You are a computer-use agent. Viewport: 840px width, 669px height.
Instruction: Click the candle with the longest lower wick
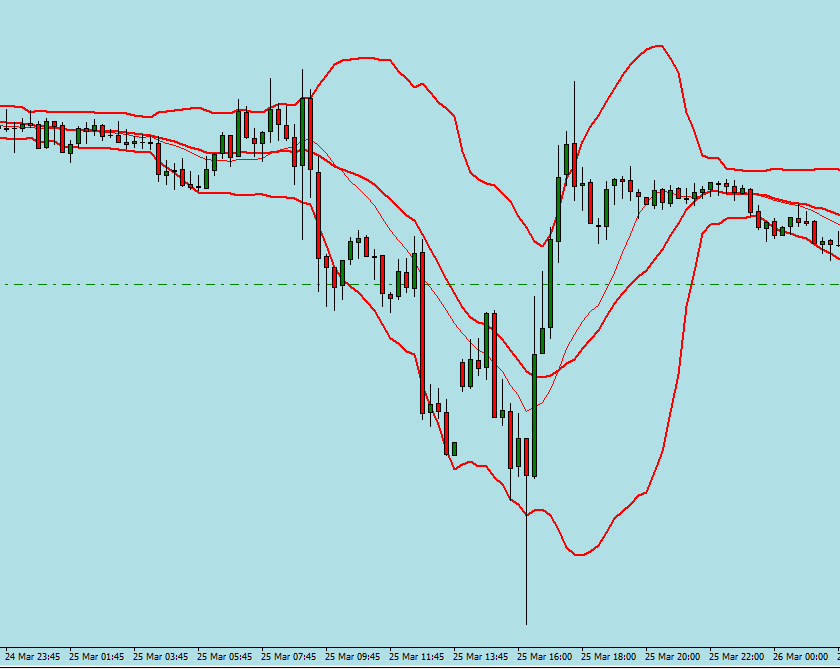(527, 457)
